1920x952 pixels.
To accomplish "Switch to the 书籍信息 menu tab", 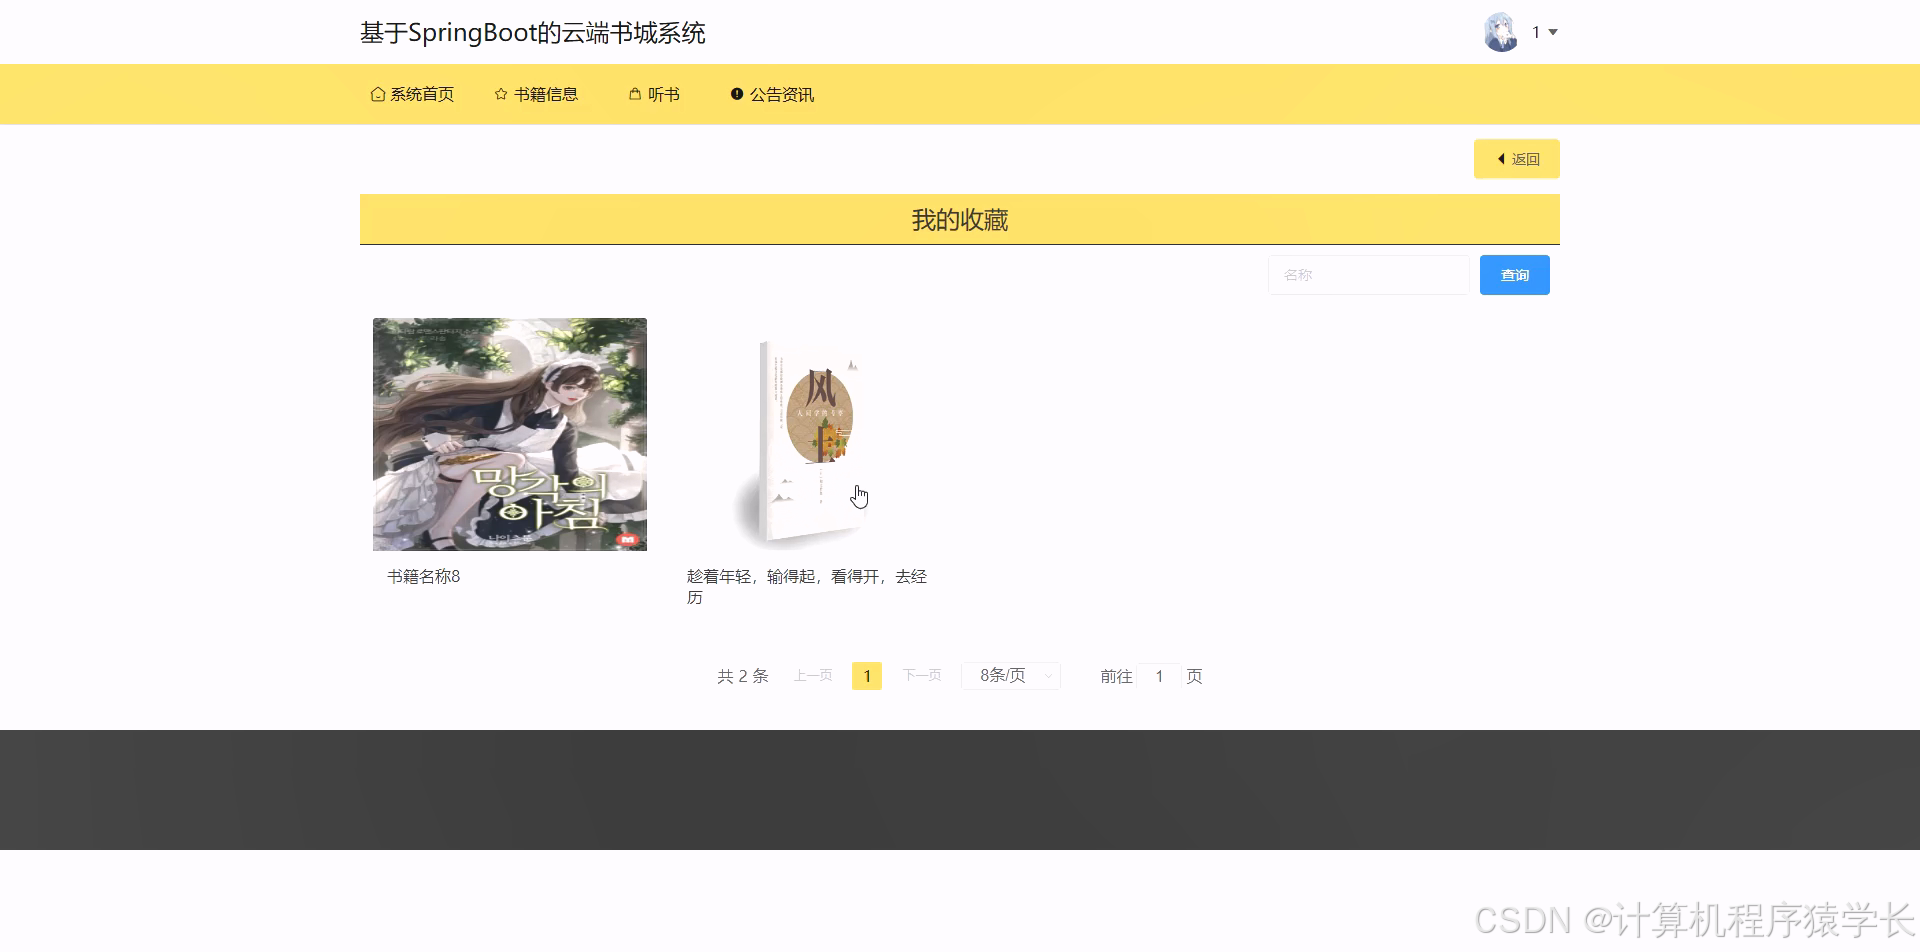I will click(x=545, y=93).
